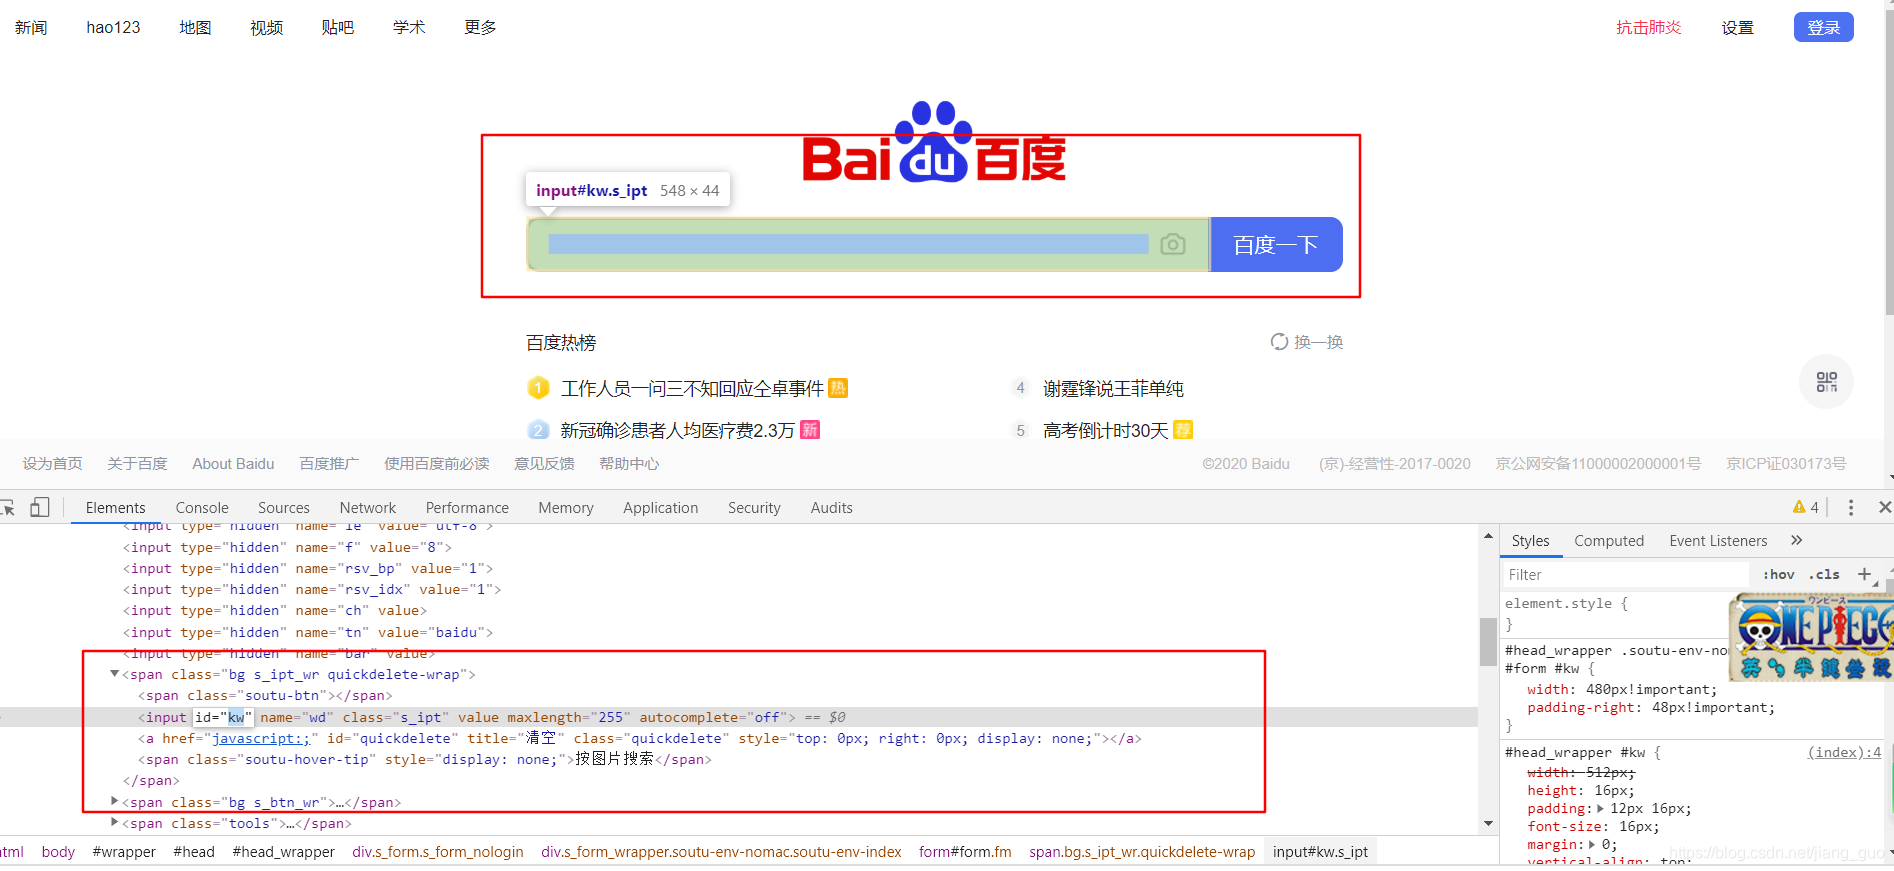Expand more style tabs with the double chevron

click(x=1796, y=540)
